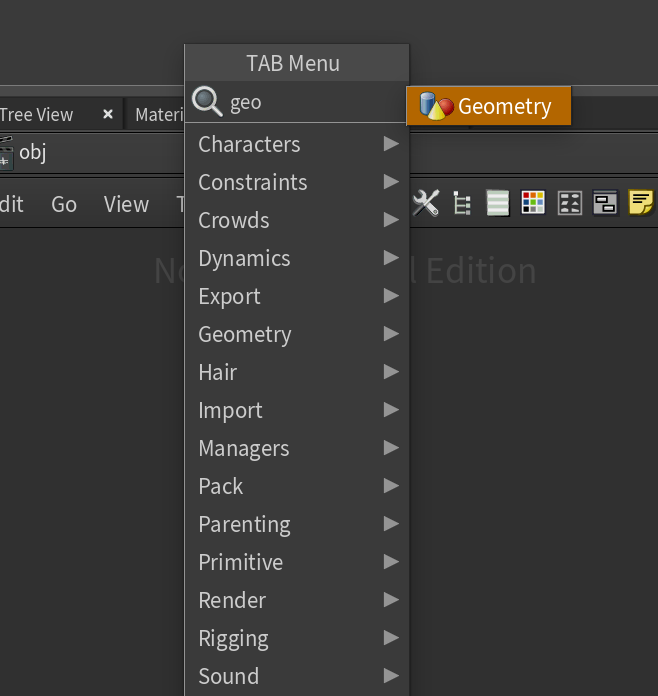Select the Geometry search result
This screenshot has width=658, height=696.
click(x=488, y=106)
